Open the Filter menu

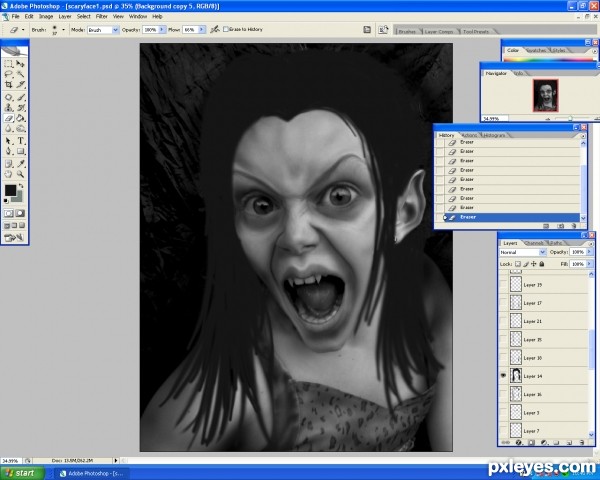(101, 16)
